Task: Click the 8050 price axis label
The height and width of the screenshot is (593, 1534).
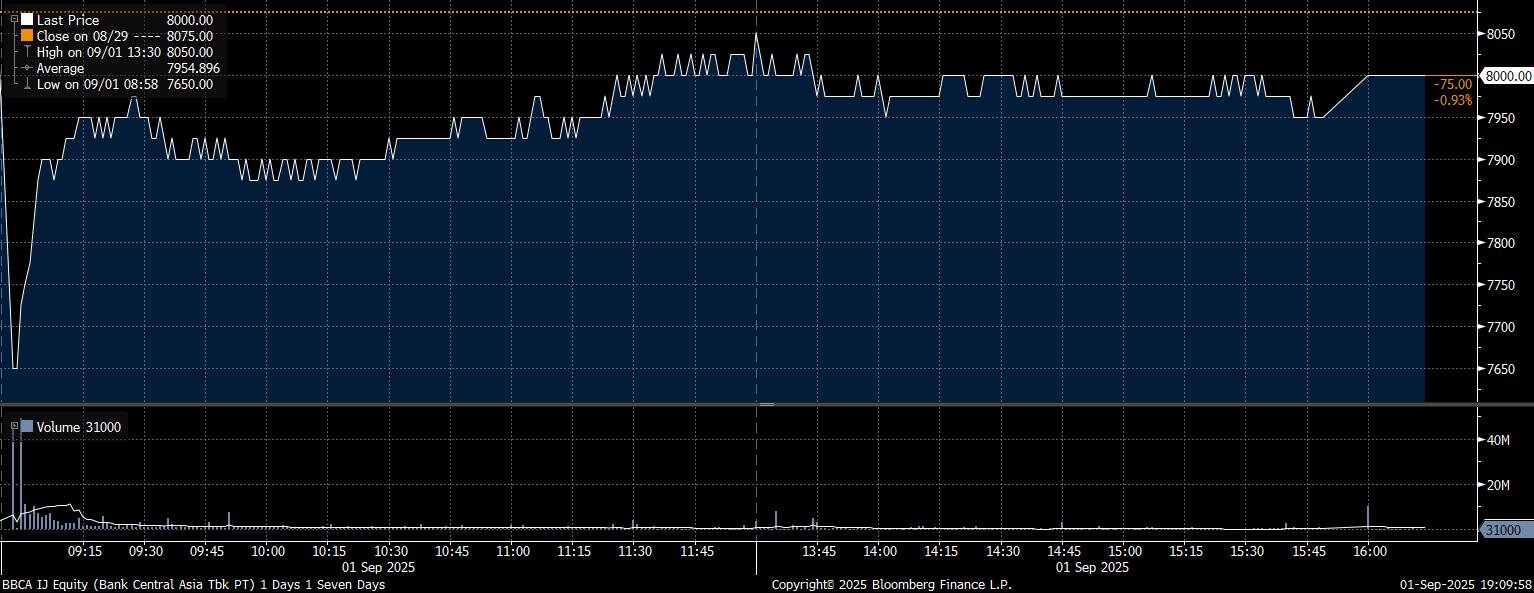Action: 1500,34
